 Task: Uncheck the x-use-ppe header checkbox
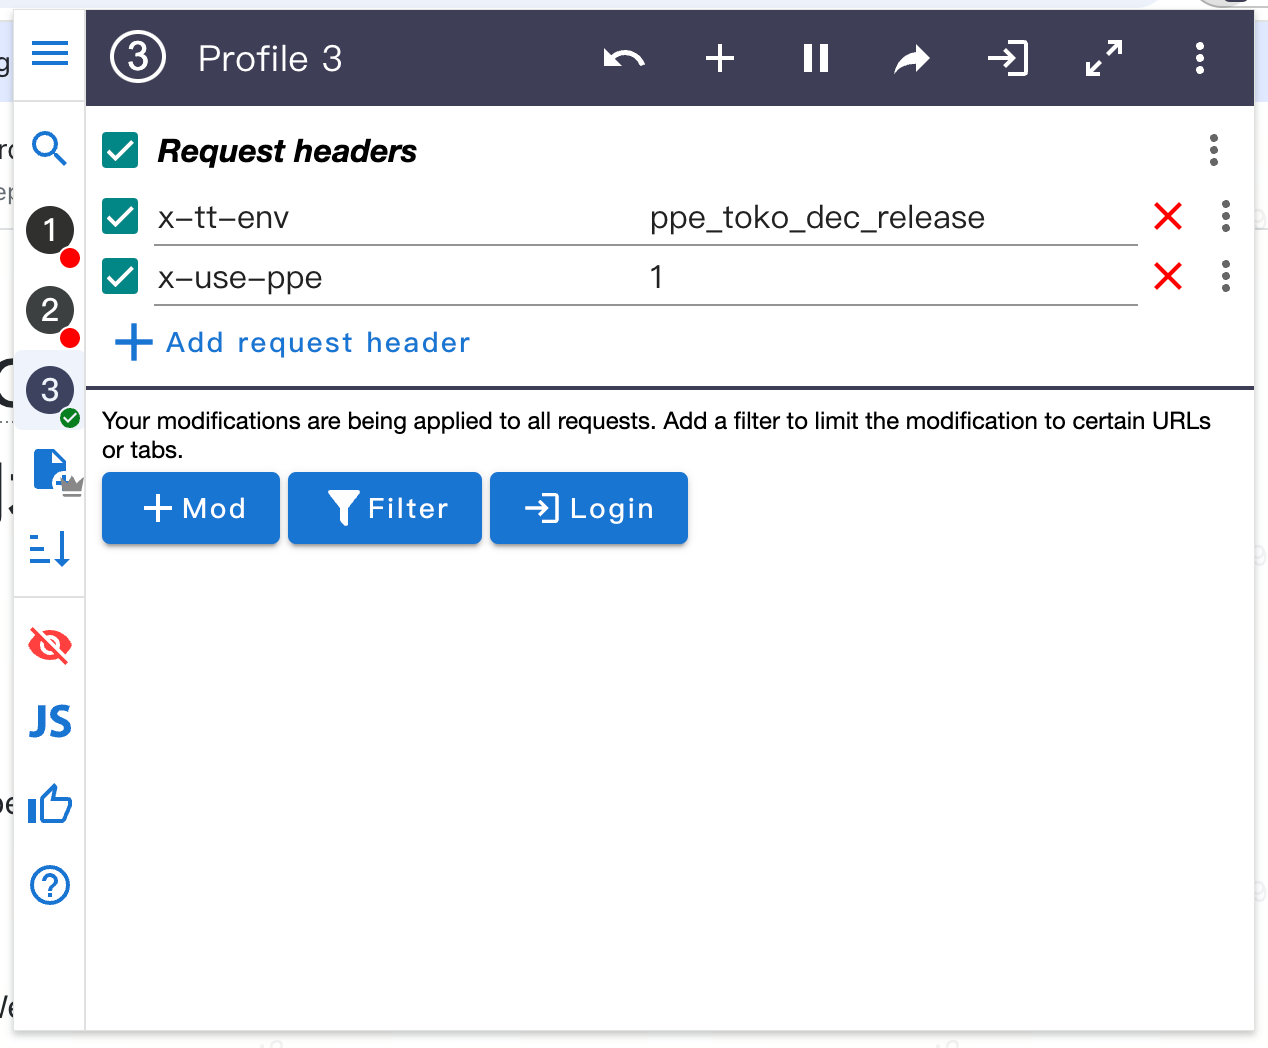click(x=120, y=276)
